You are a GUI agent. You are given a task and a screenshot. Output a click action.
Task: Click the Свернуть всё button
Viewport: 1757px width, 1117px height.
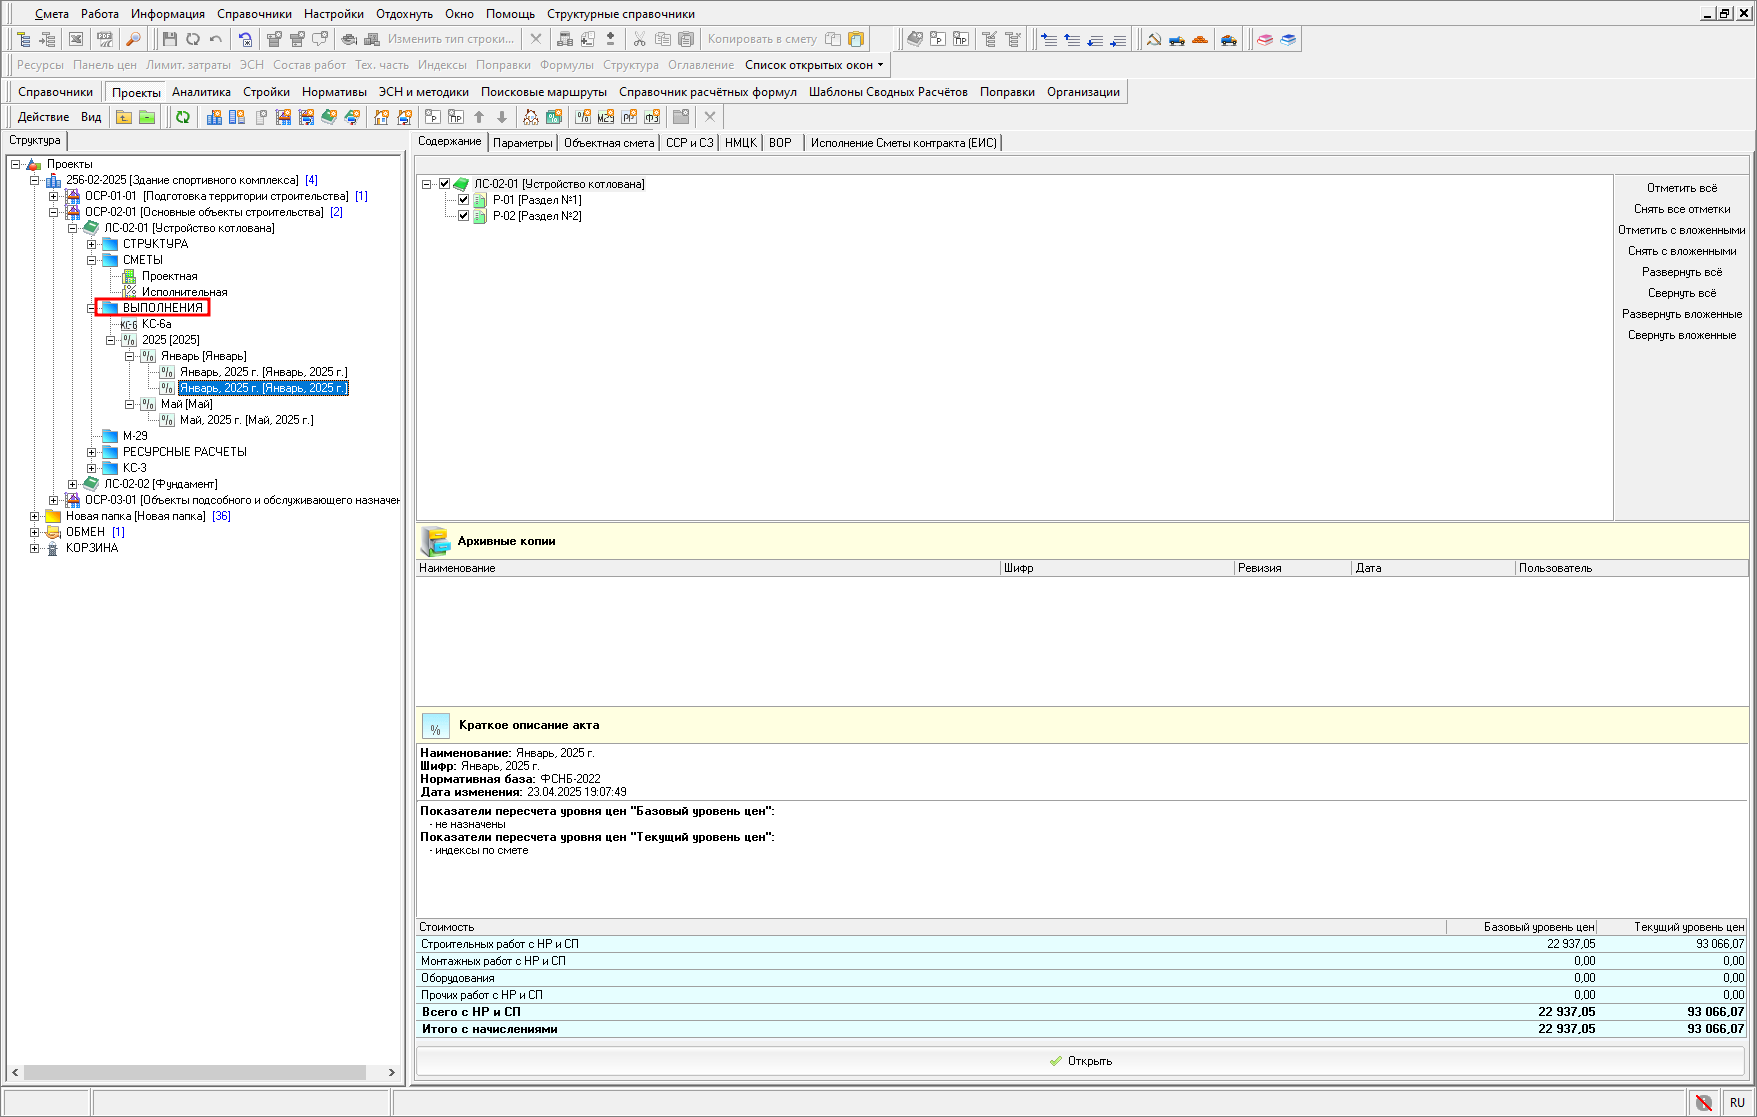pyautogui.click(x=1681, y=293)
